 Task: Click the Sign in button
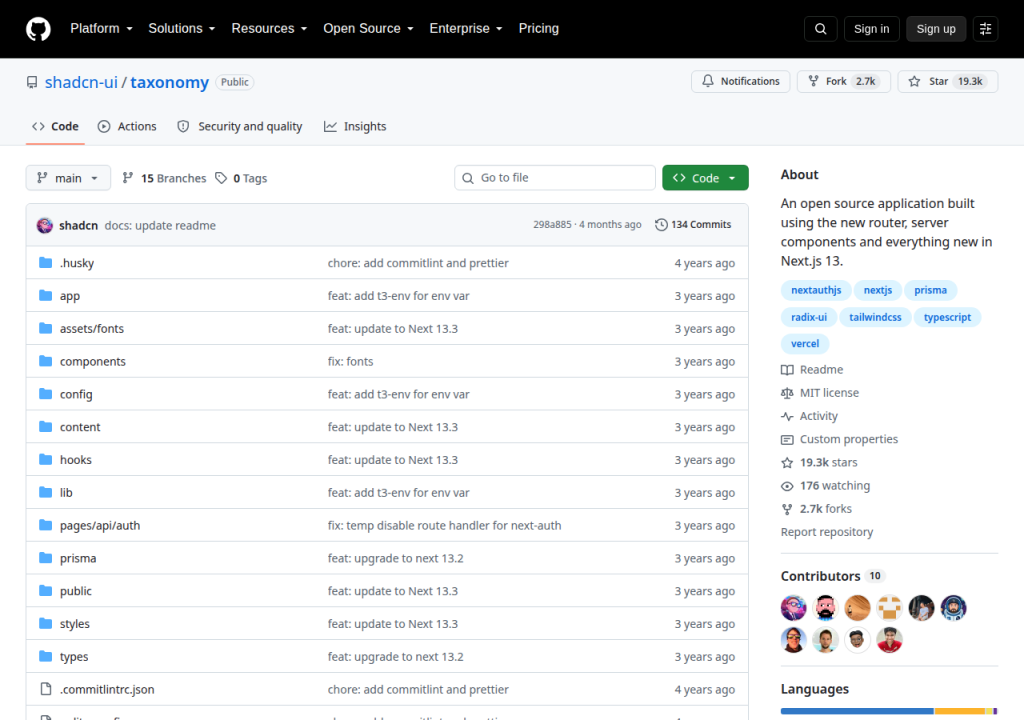pyautogui.click(x=871, y=29)
